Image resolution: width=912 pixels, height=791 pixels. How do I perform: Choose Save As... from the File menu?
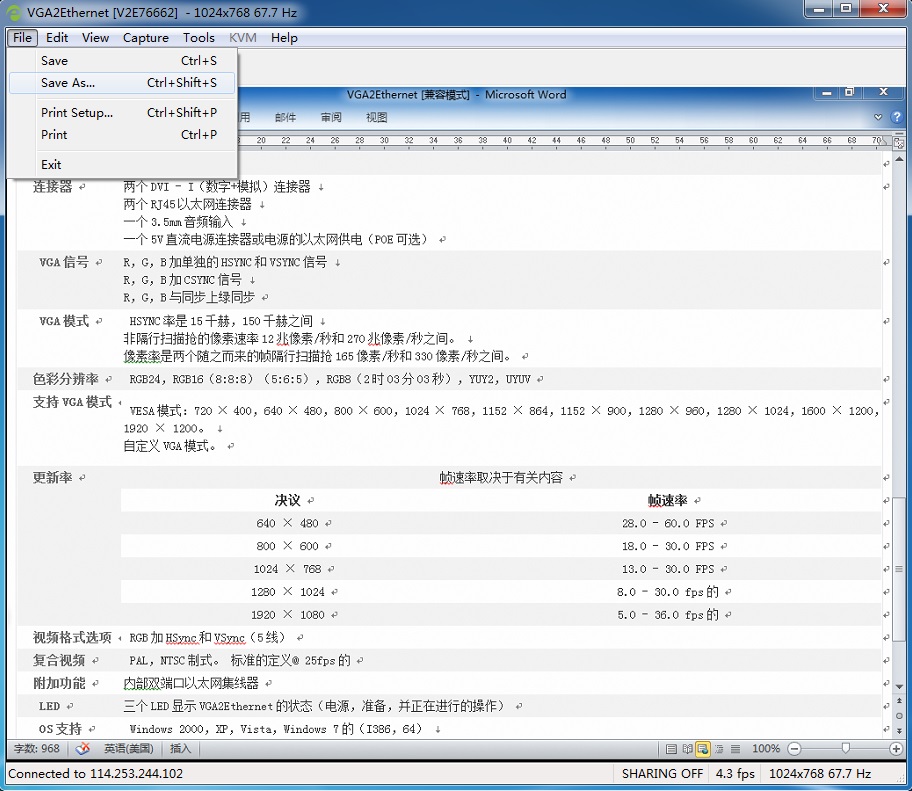(x=68, y=83)
